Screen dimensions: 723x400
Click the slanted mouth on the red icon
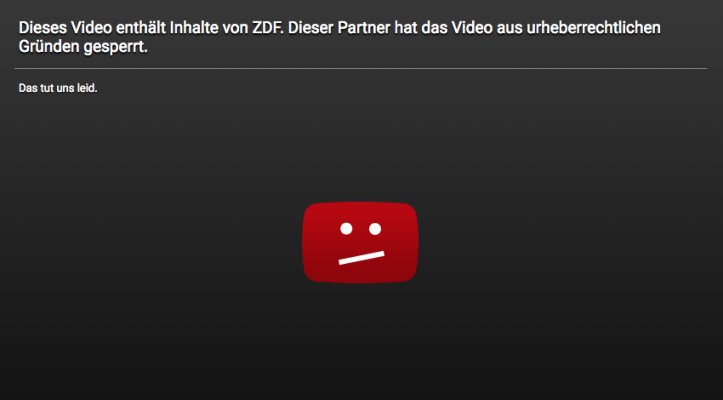[362, 258]
